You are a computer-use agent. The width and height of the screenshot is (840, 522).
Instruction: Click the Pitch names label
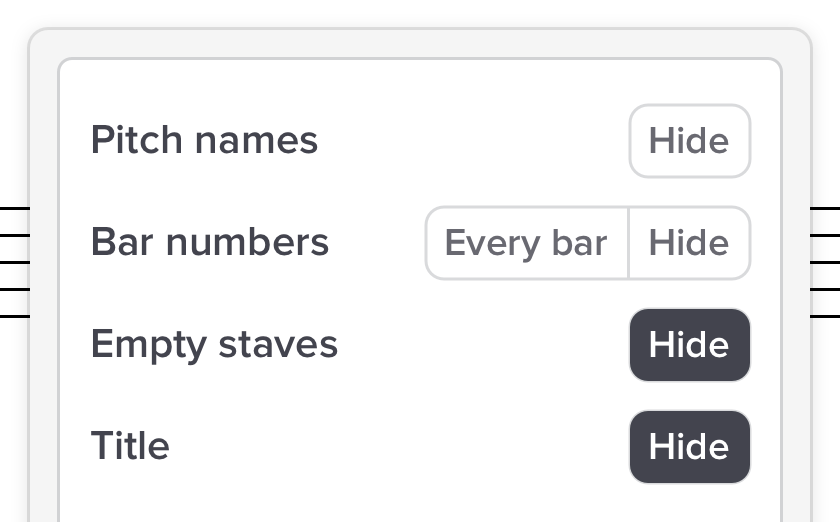[x=204, y=141]
